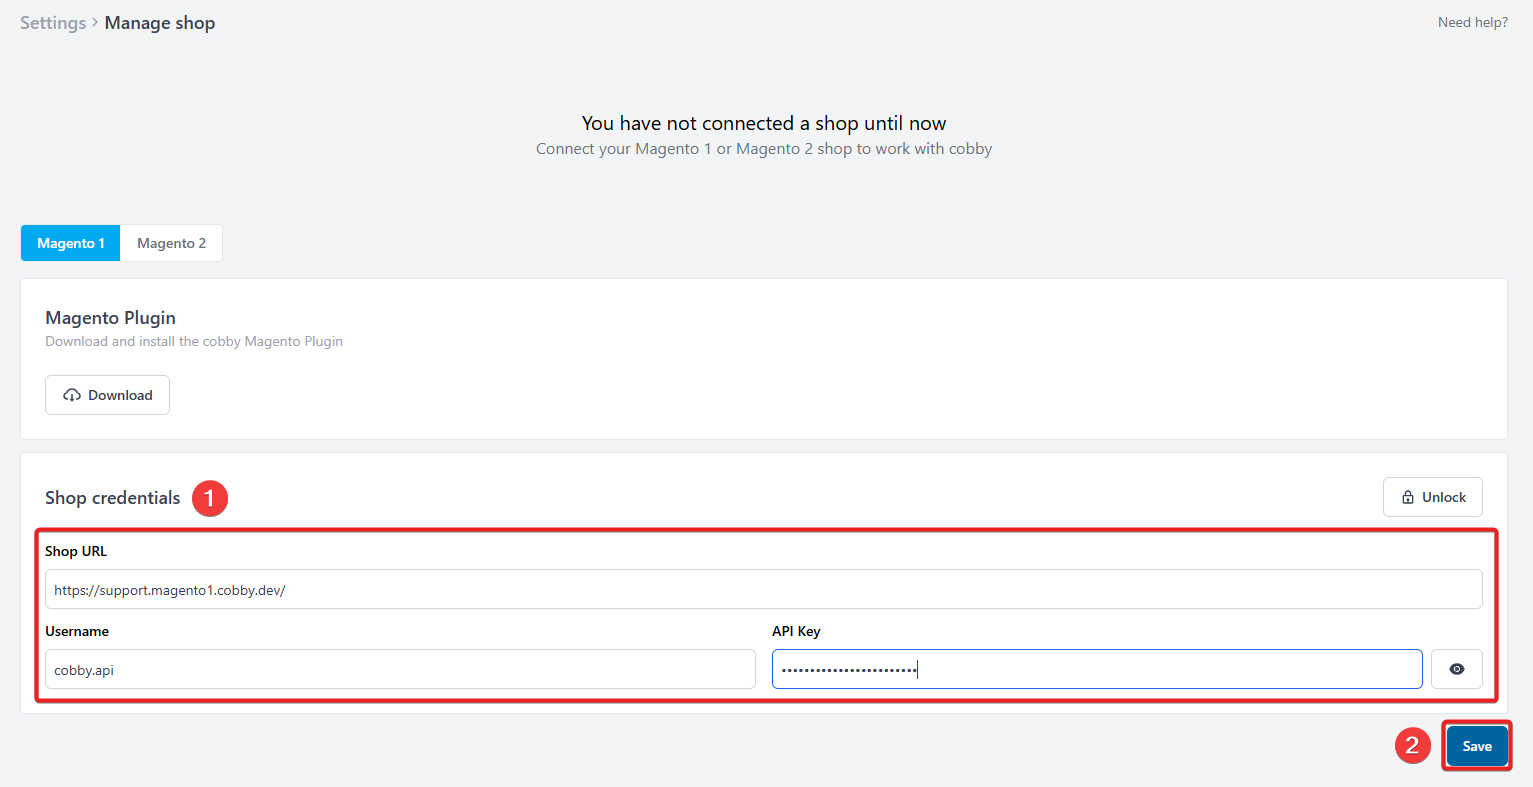
Task: Select the 'Shop URL' label
Action: 76,551
